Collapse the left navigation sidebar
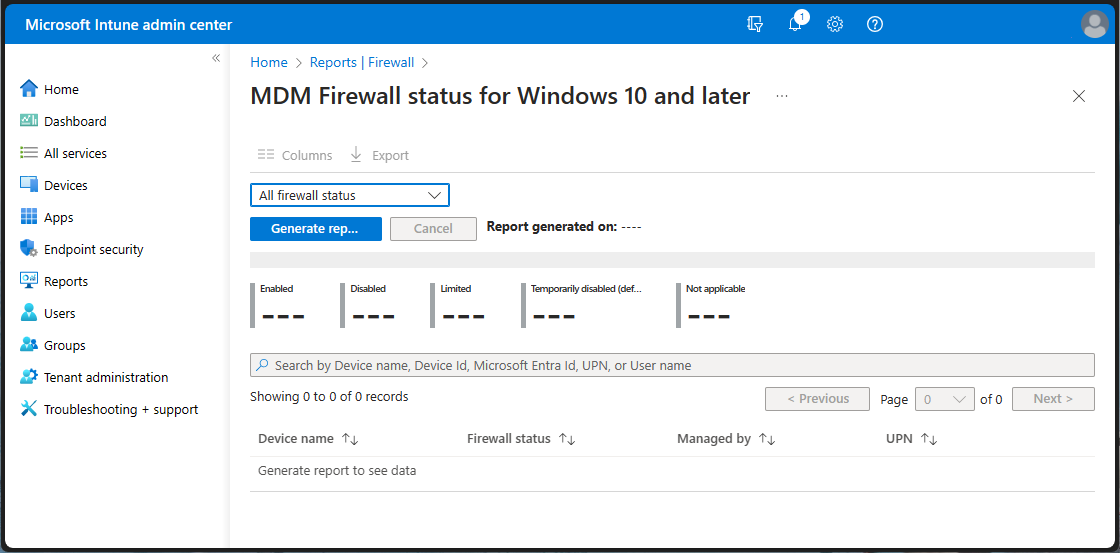This screenshot has width=1120, height=553. [216, 58]
